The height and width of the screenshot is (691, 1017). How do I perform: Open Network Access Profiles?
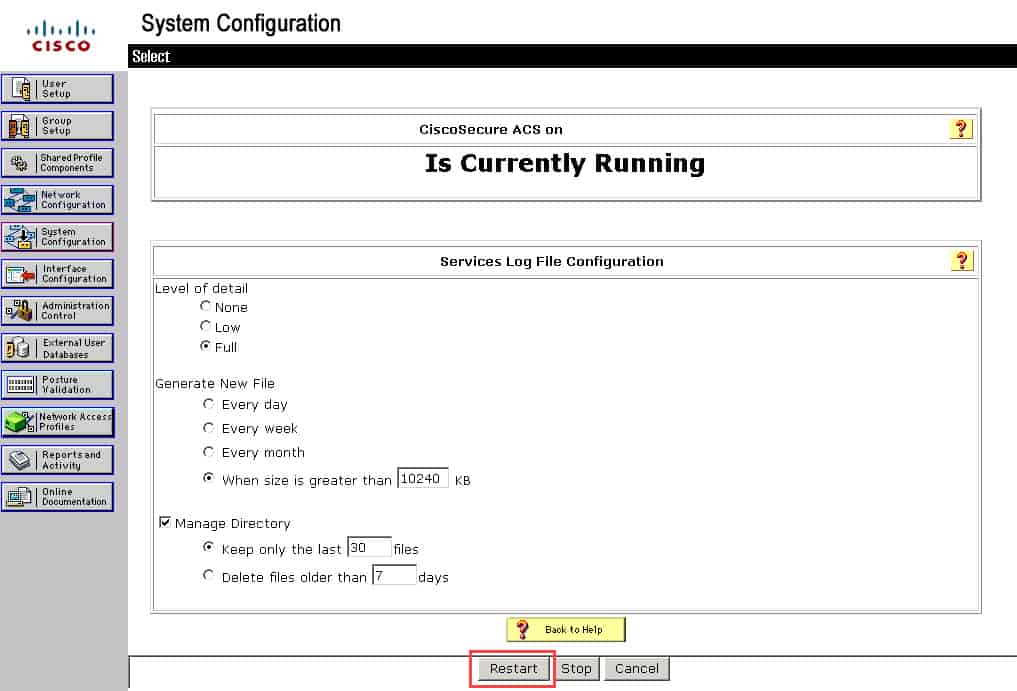[58, 422]
